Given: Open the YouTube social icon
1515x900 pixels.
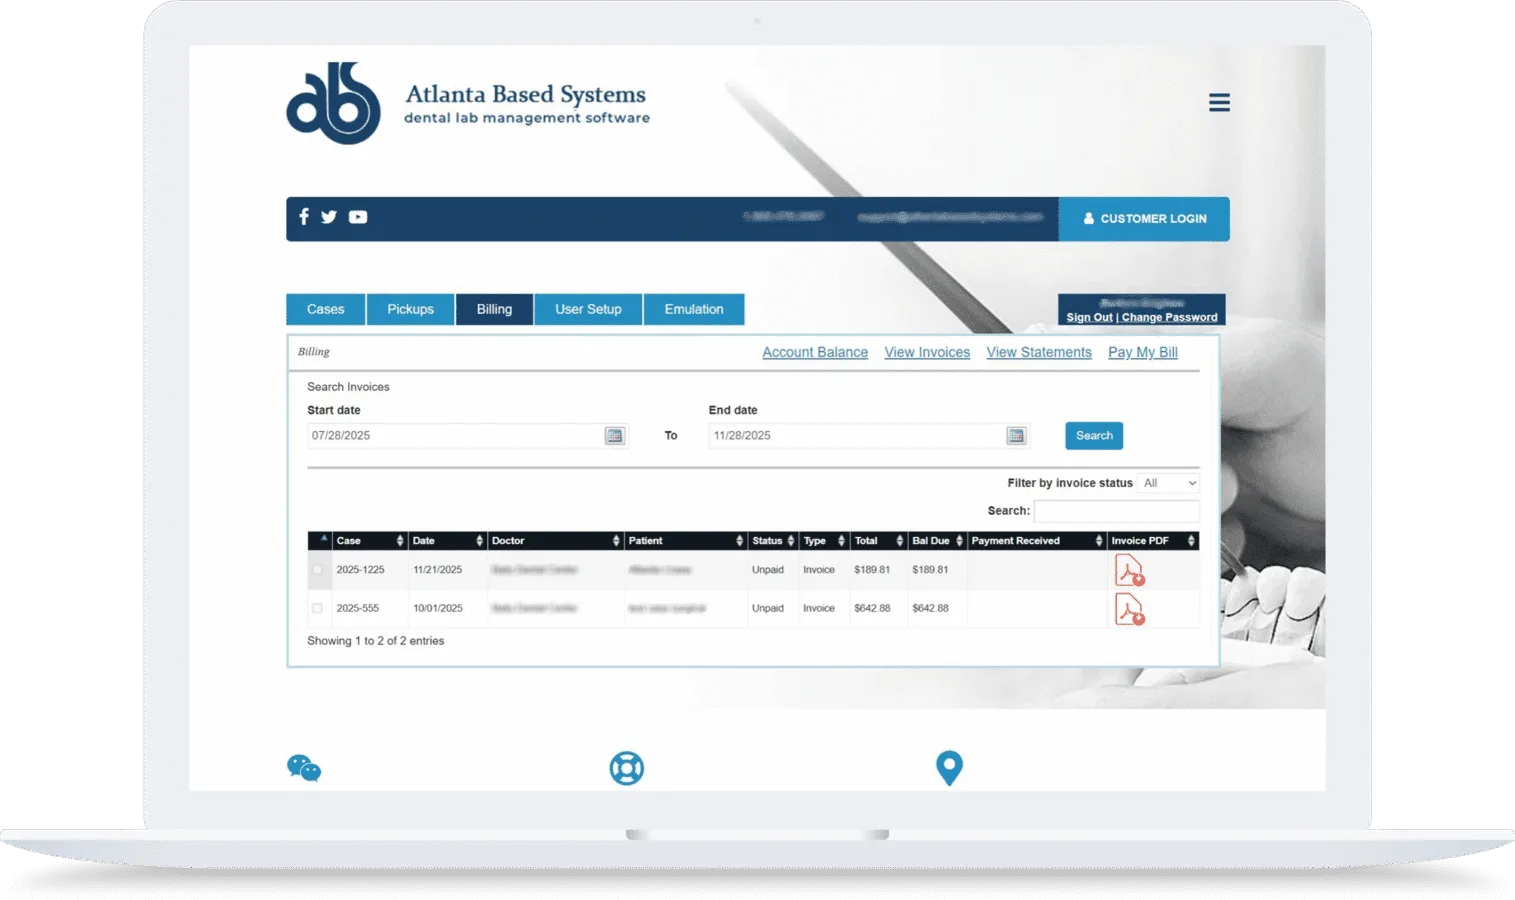Looking at the screenshot, I should 358,217.
